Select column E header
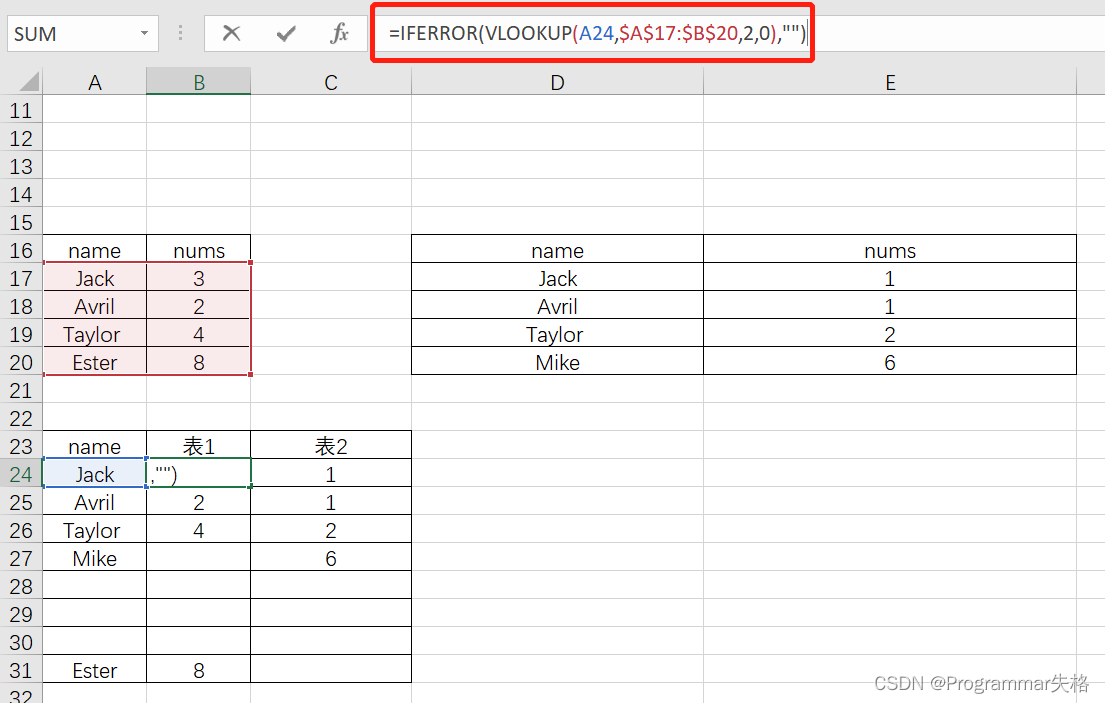 click(890, 82)
